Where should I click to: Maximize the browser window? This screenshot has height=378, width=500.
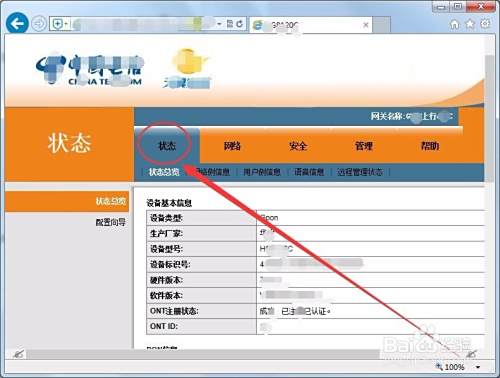(458, 7)
